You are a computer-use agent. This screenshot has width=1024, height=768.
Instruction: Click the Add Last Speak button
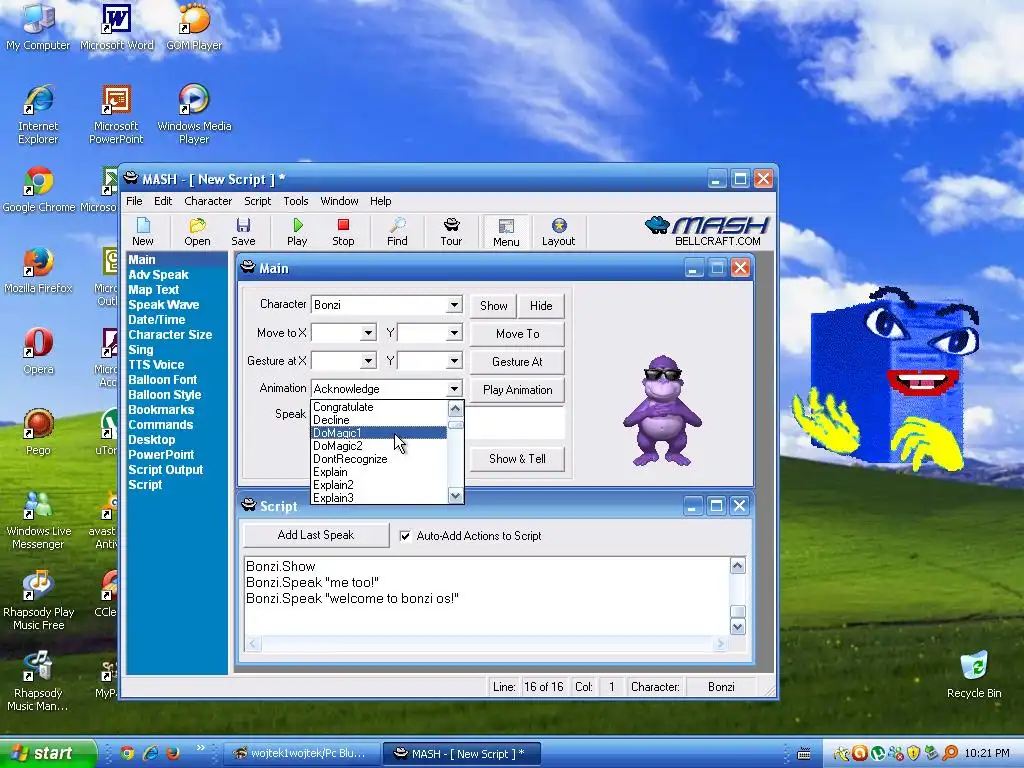coord(315,535)
